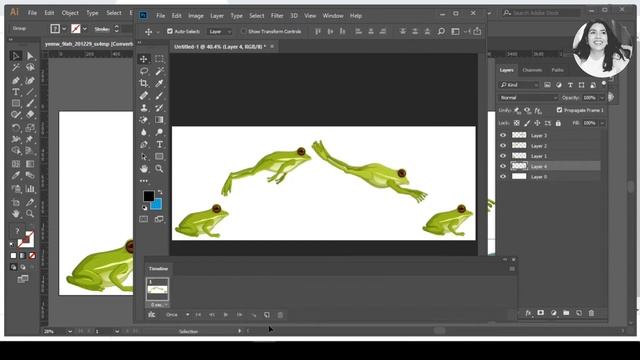This screenshot has height=360, width=640.
Task: Open Photoshop's Layer menu
Action: [x=217, y=16]
